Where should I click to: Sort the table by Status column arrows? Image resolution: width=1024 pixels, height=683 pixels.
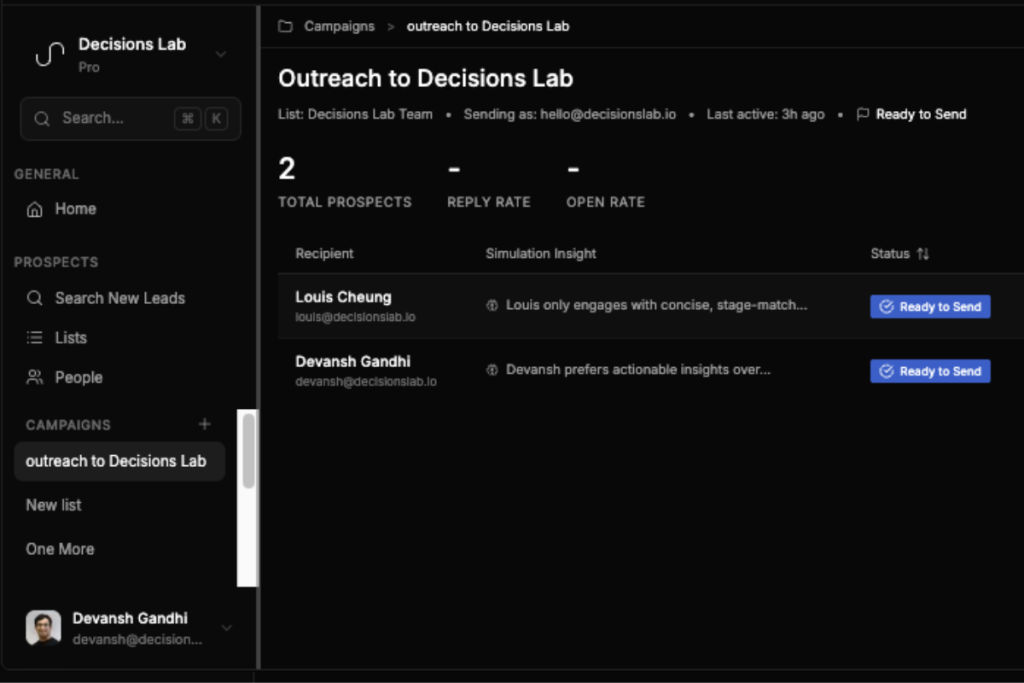(923, 253)
